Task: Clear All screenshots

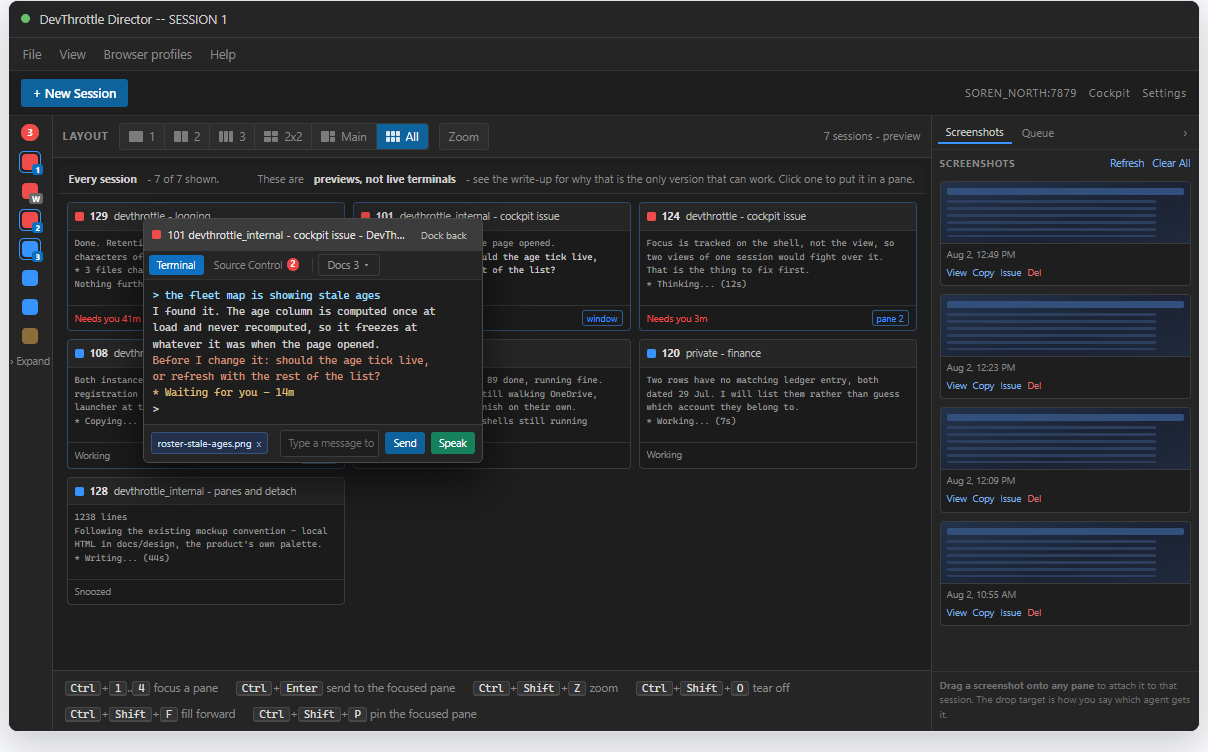Action: click(x=1171, y=163)
